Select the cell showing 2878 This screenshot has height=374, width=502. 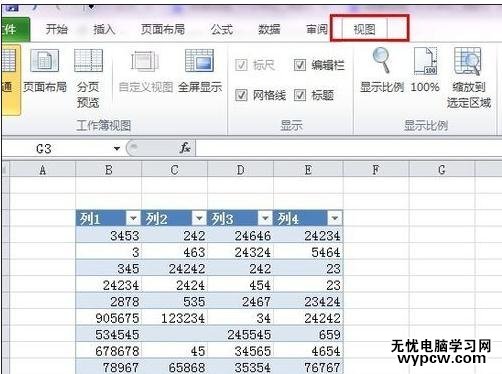pyautogui.click(x=109, y=301)
